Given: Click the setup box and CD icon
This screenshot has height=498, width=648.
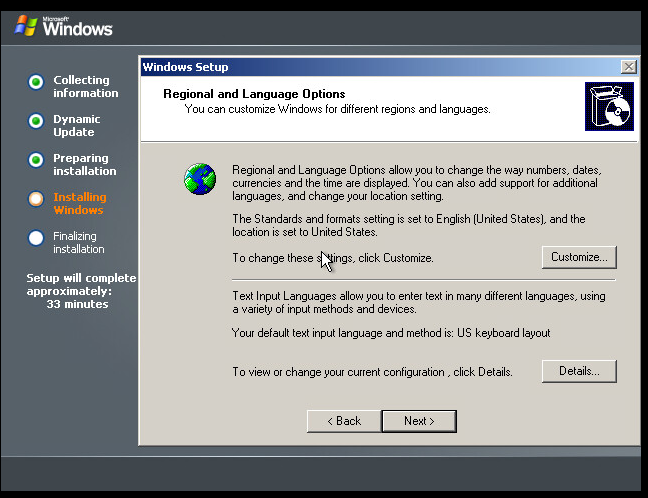Looking at the screenshot, I should [609, 107].
